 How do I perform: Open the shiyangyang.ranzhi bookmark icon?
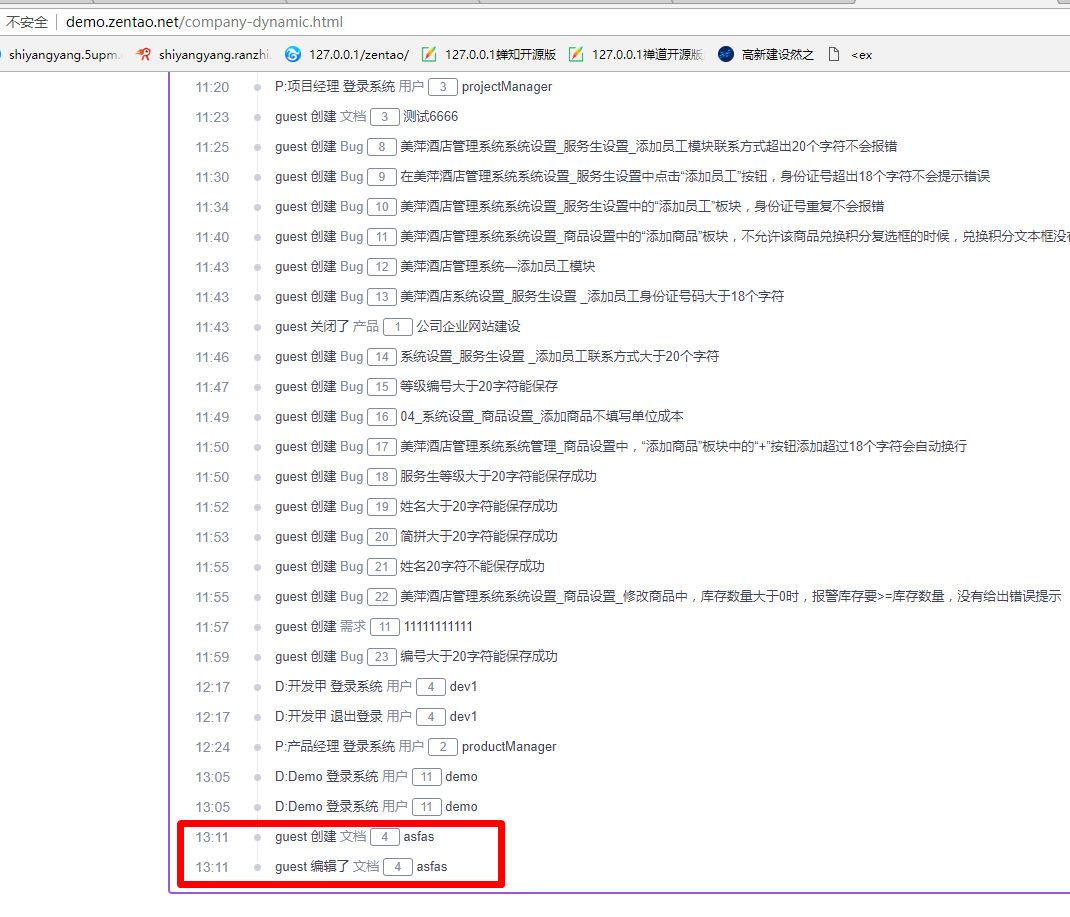tap(143, 55)
